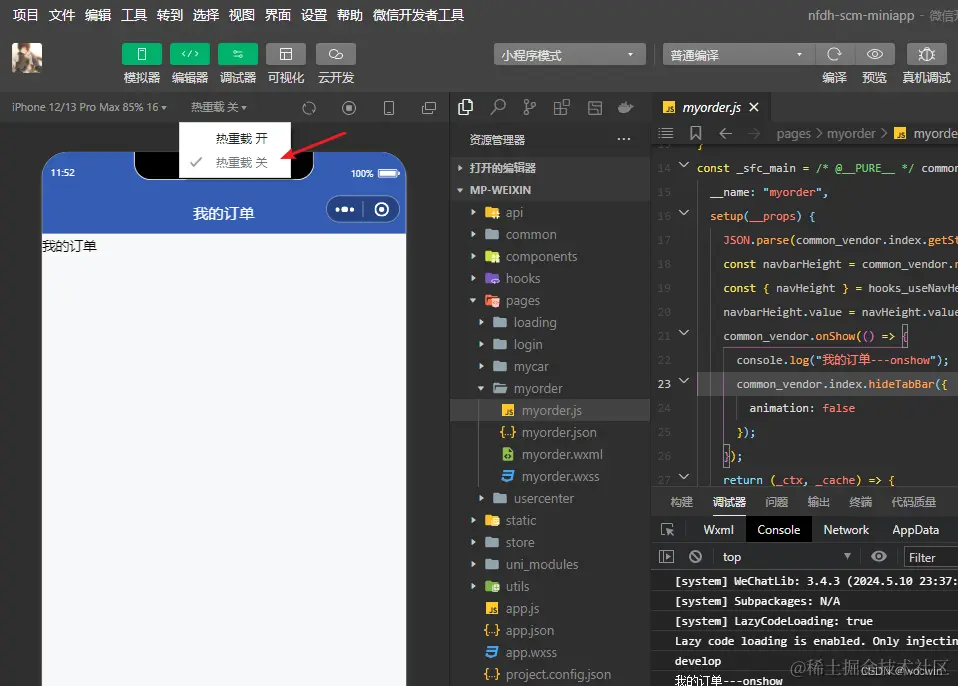
Task: Toggle console sidebar panel icon
Action: [666, 556]
